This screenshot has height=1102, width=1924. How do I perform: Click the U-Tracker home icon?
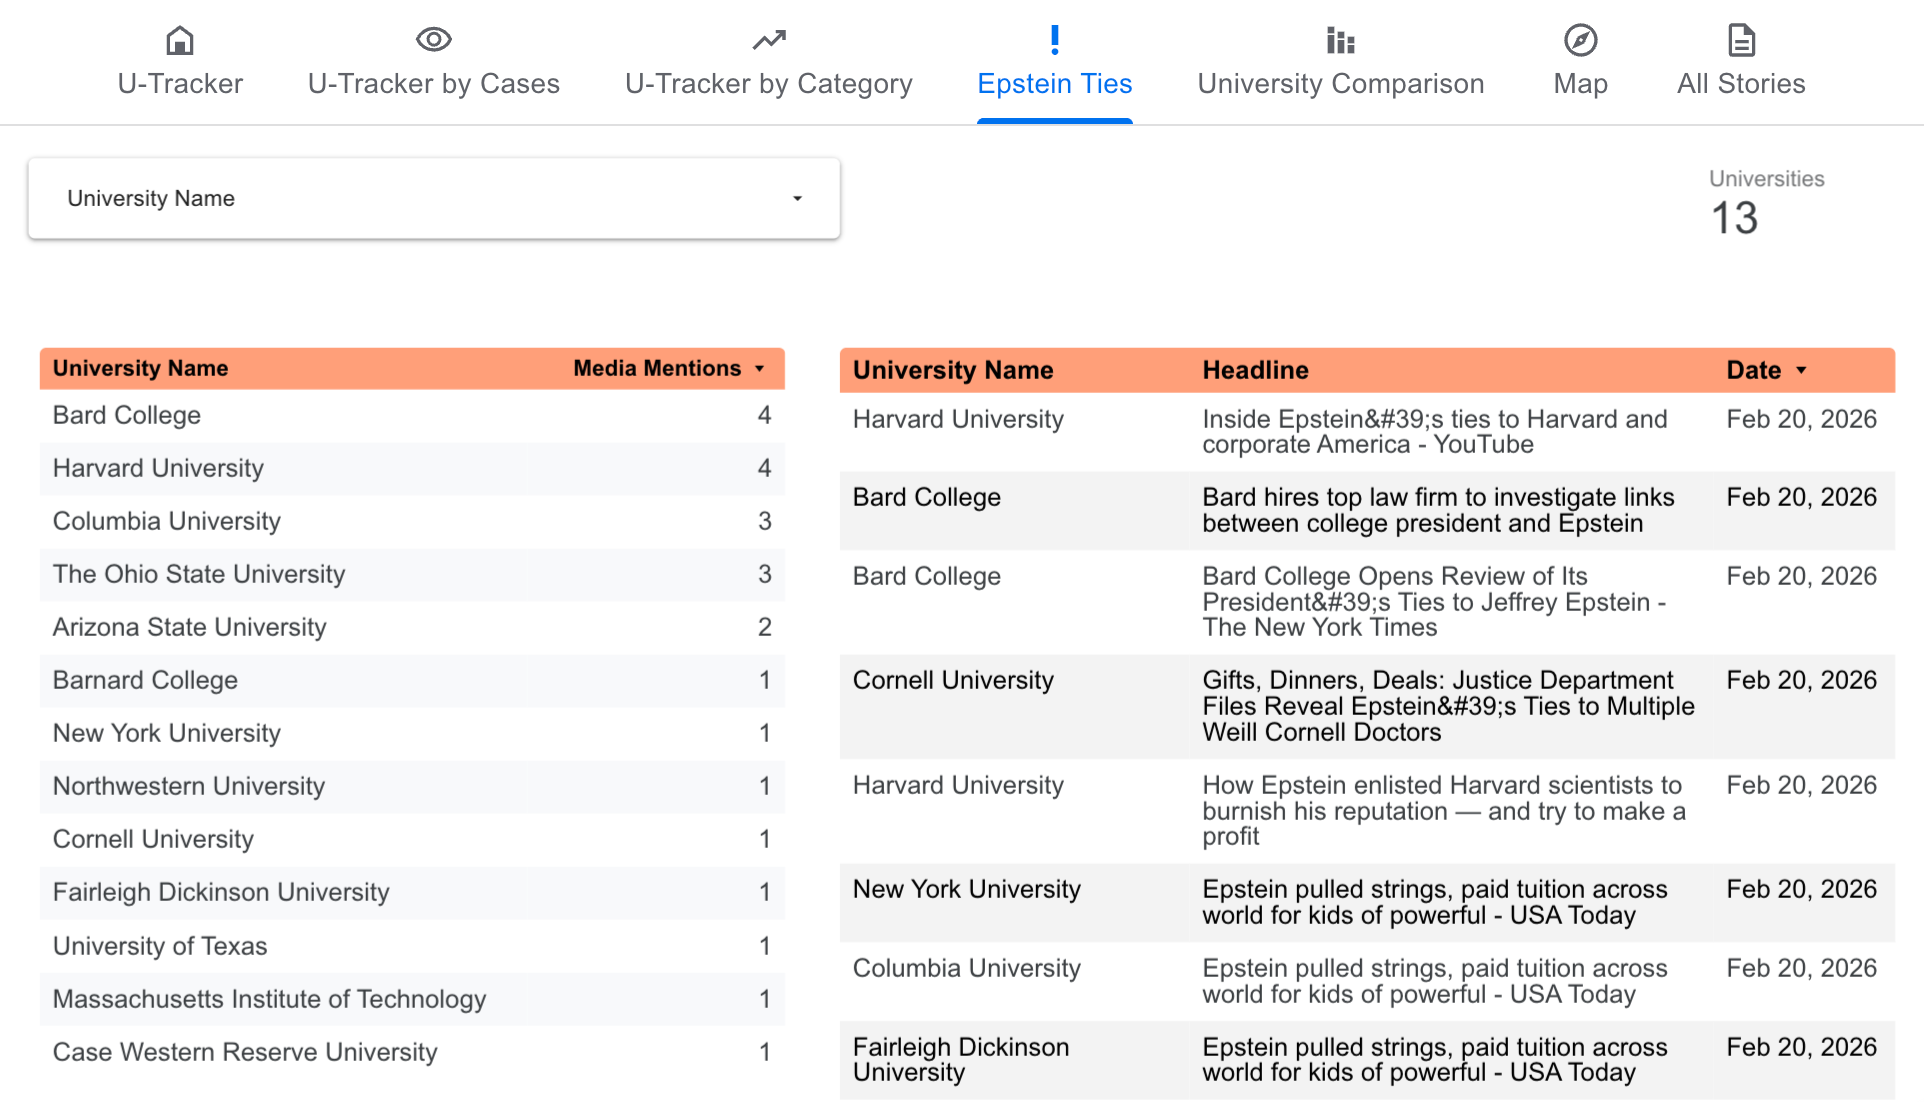point(180,41)
